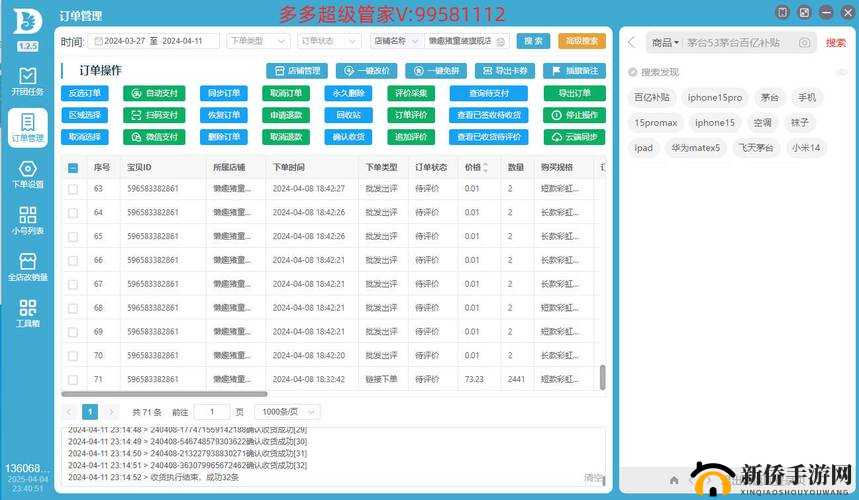The image size is (859, 500).
Task: Click the table's vertical scrollbar thumb
Action: click(603, 377)
